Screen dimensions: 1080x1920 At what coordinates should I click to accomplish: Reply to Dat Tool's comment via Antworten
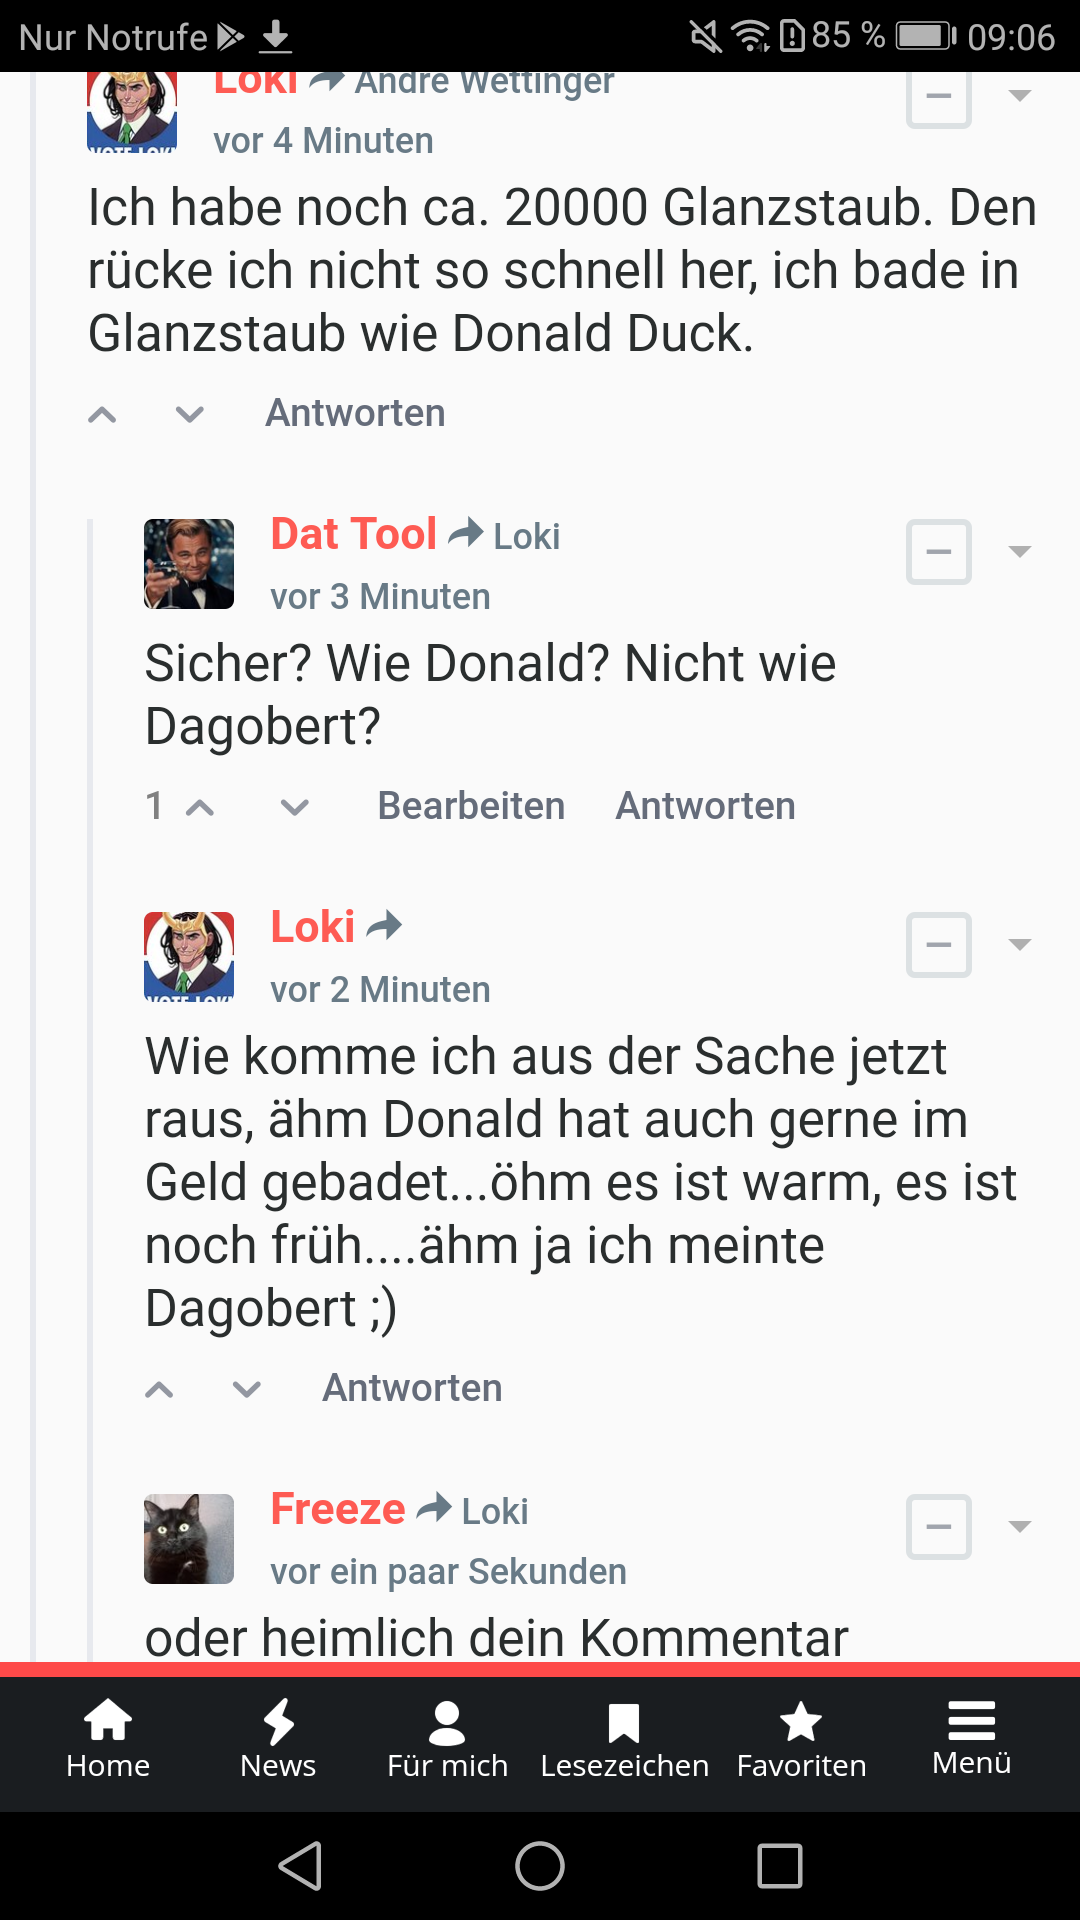(x=705, y=806)
